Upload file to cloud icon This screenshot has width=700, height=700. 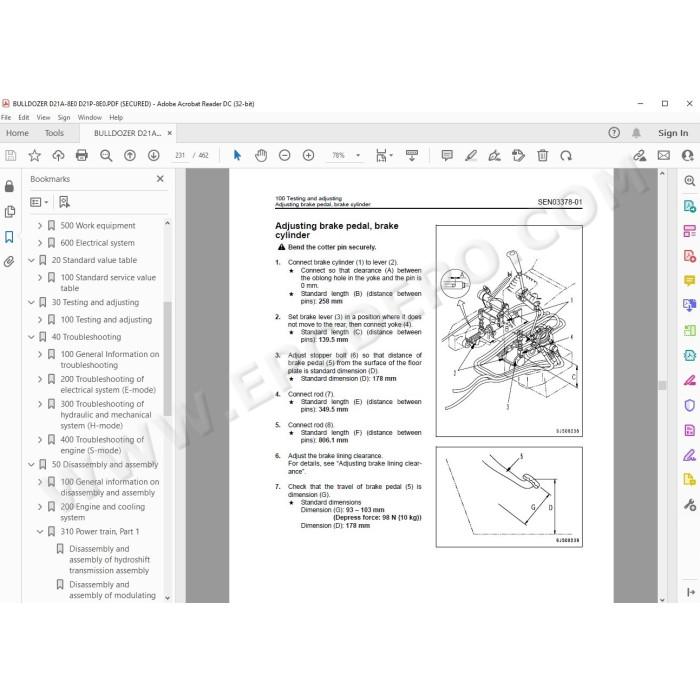58,155
